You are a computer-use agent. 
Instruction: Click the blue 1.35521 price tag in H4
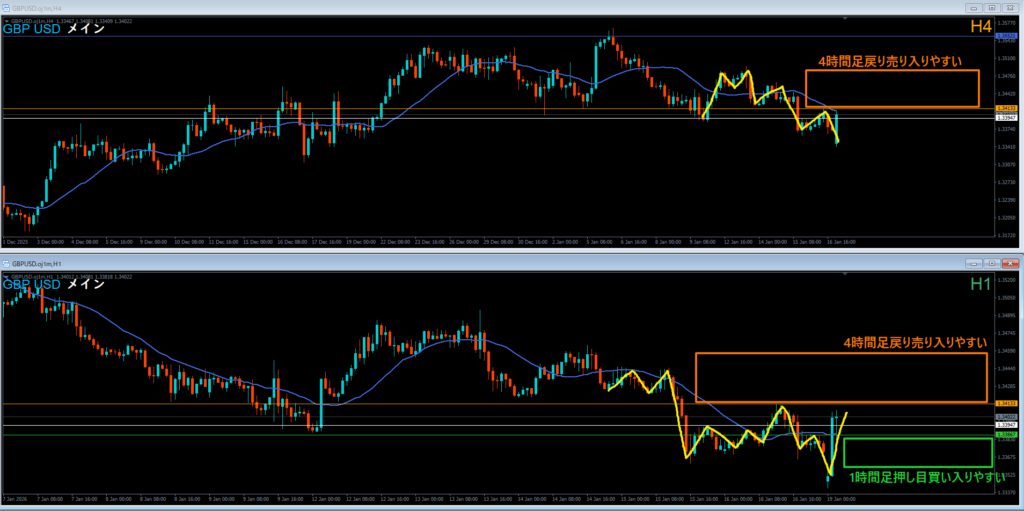click(x=1006, y=37)
